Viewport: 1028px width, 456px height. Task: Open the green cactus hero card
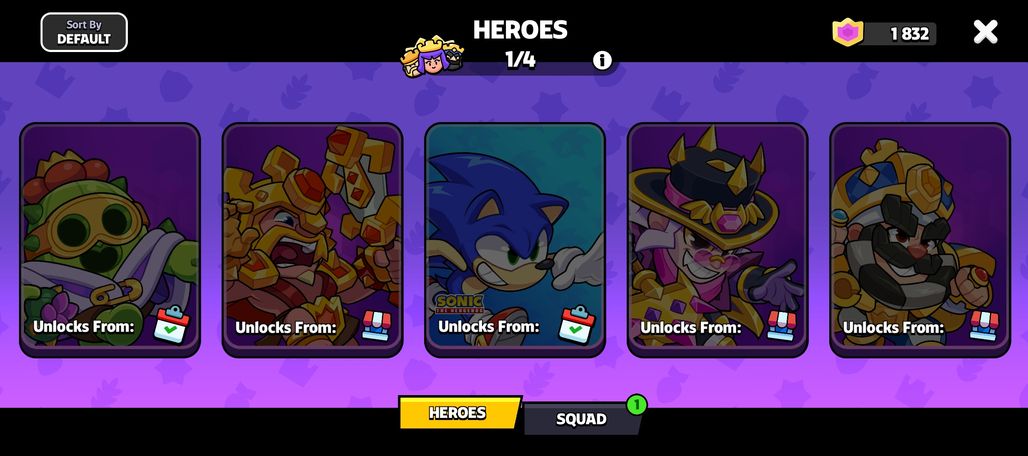pyautogui.click(x=109, y=239)
